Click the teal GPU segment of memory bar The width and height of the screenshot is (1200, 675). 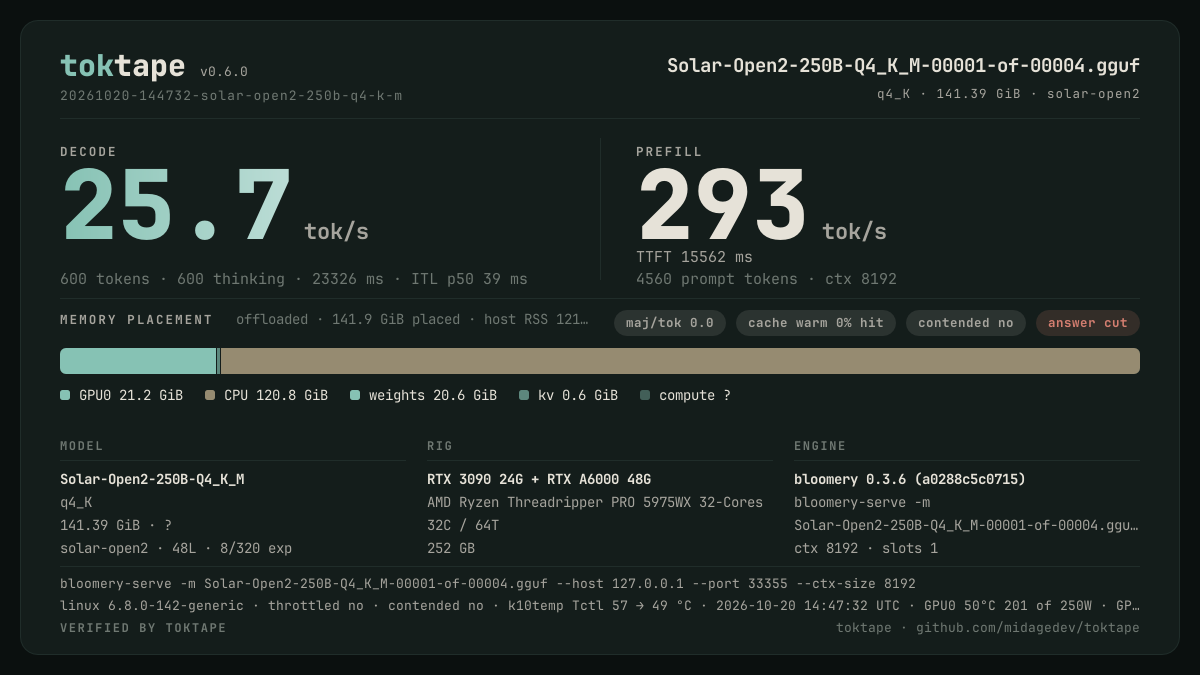(x=138, y=361)
